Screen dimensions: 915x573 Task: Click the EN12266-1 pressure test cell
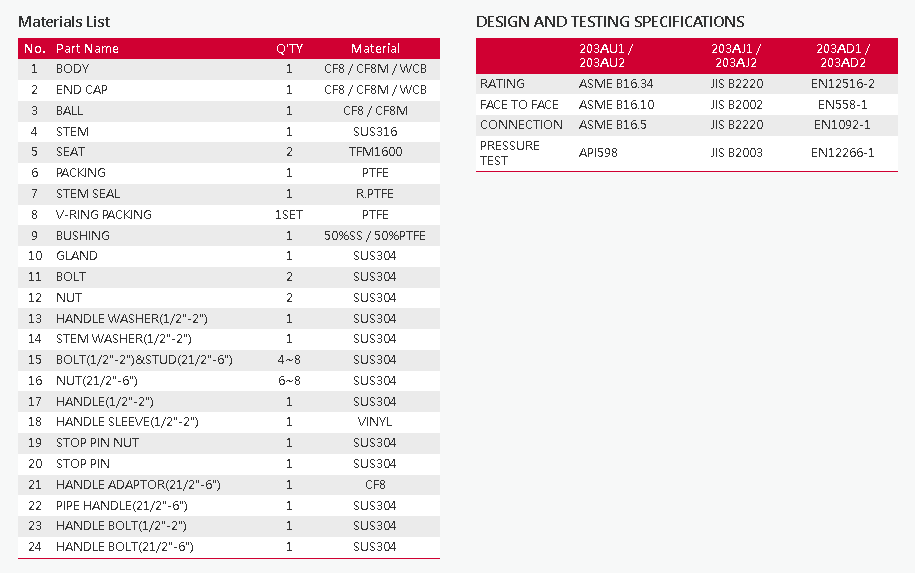843,153
